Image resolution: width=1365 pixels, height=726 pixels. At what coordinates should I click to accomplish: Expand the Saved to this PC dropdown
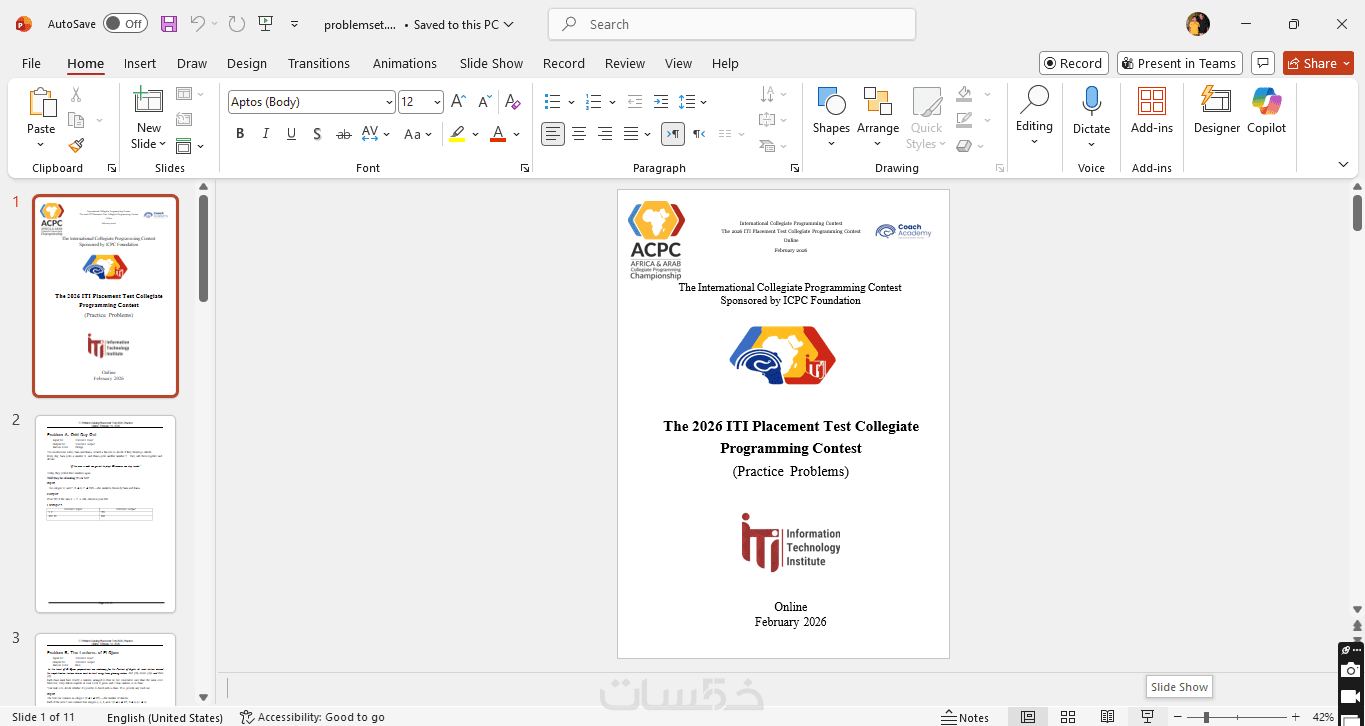pyautogui.click(x=464, y=24)
